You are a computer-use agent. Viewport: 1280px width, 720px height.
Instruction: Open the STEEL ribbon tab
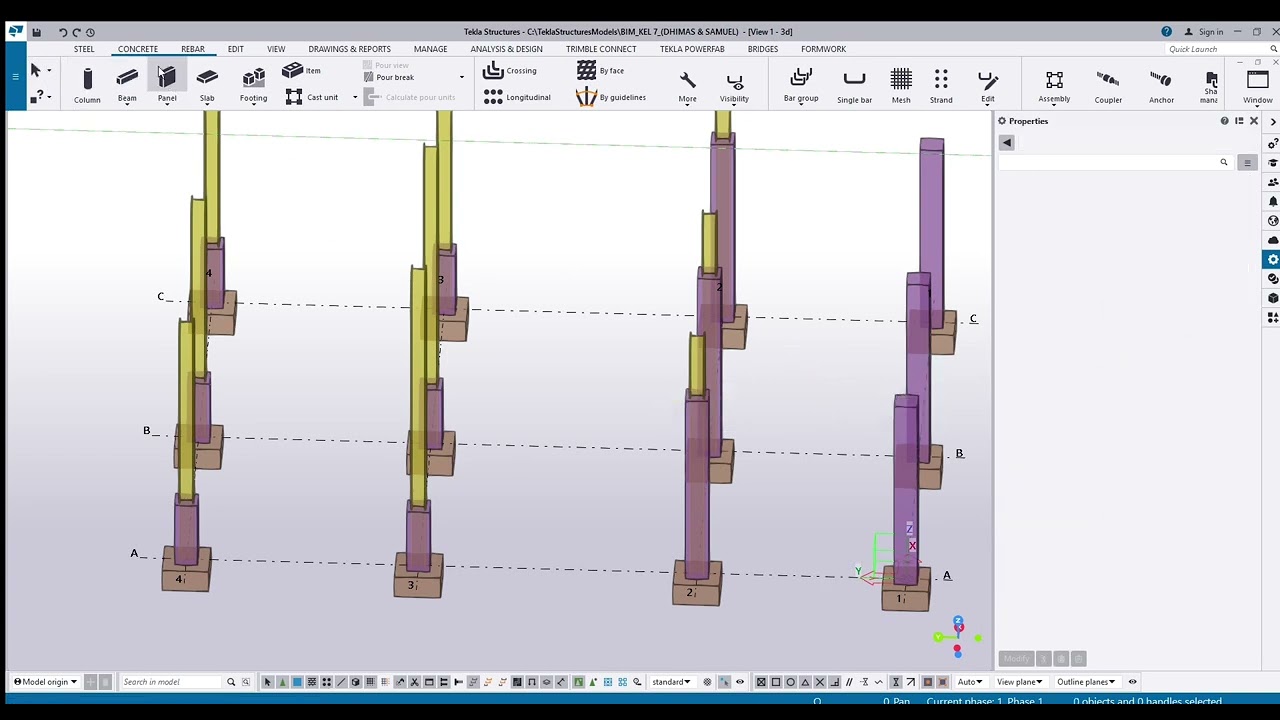pos(84,49)
